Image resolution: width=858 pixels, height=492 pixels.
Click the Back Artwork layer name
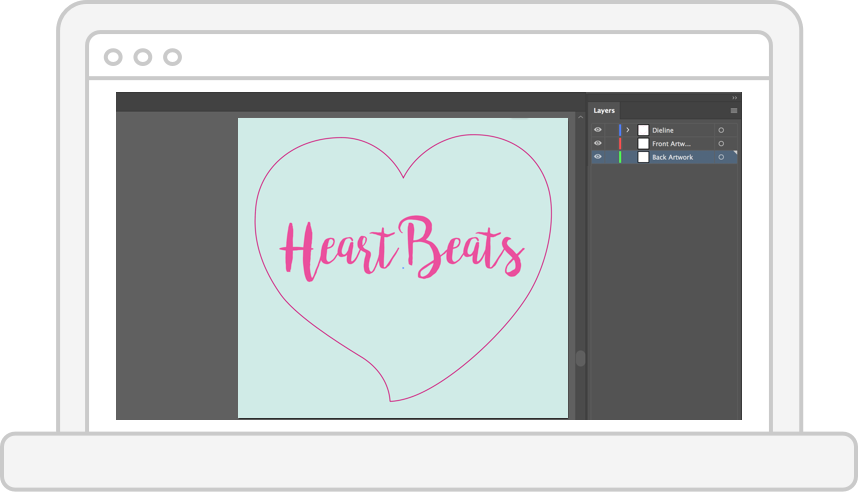click(672, 157)
